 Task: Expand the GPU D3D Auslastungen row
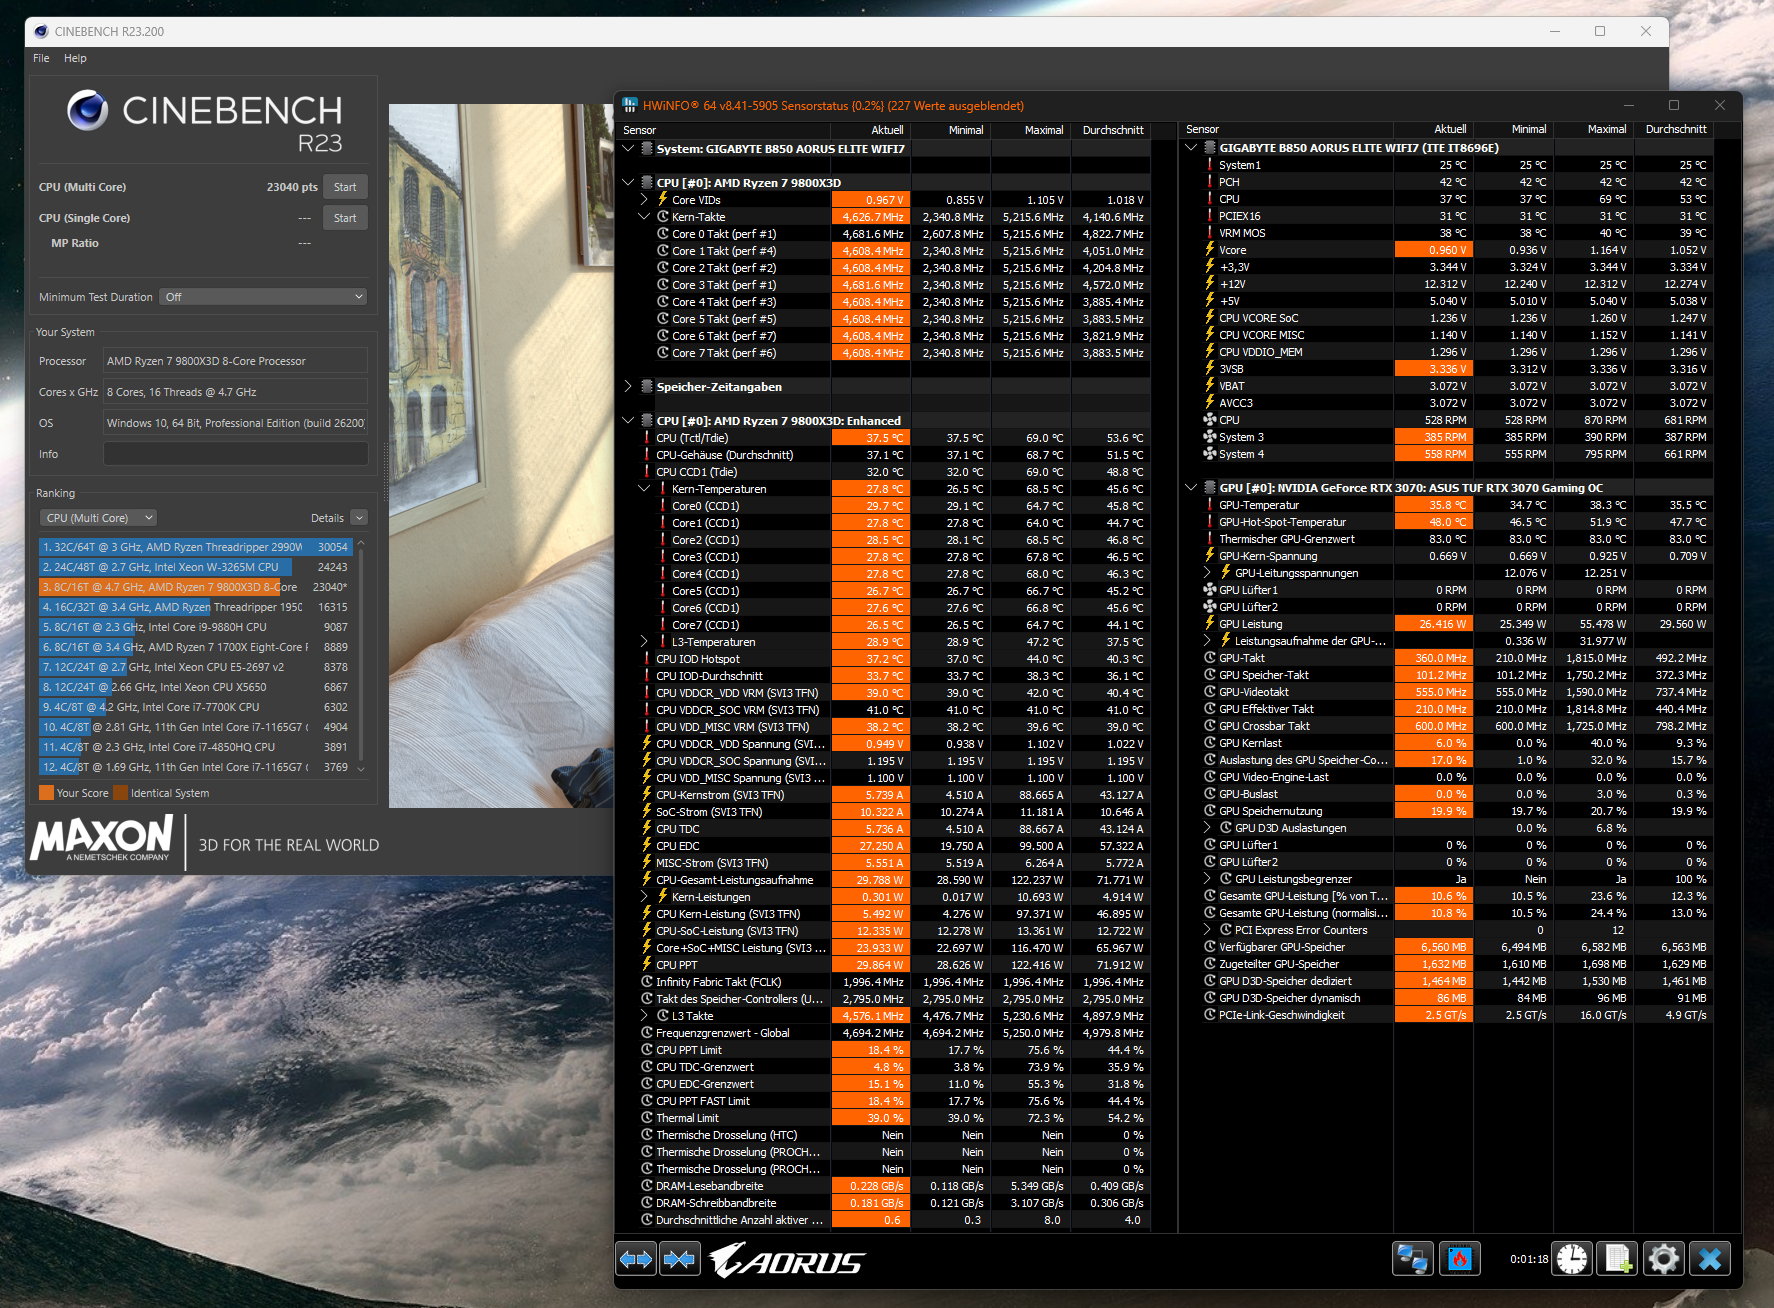tap(1207, 828)
